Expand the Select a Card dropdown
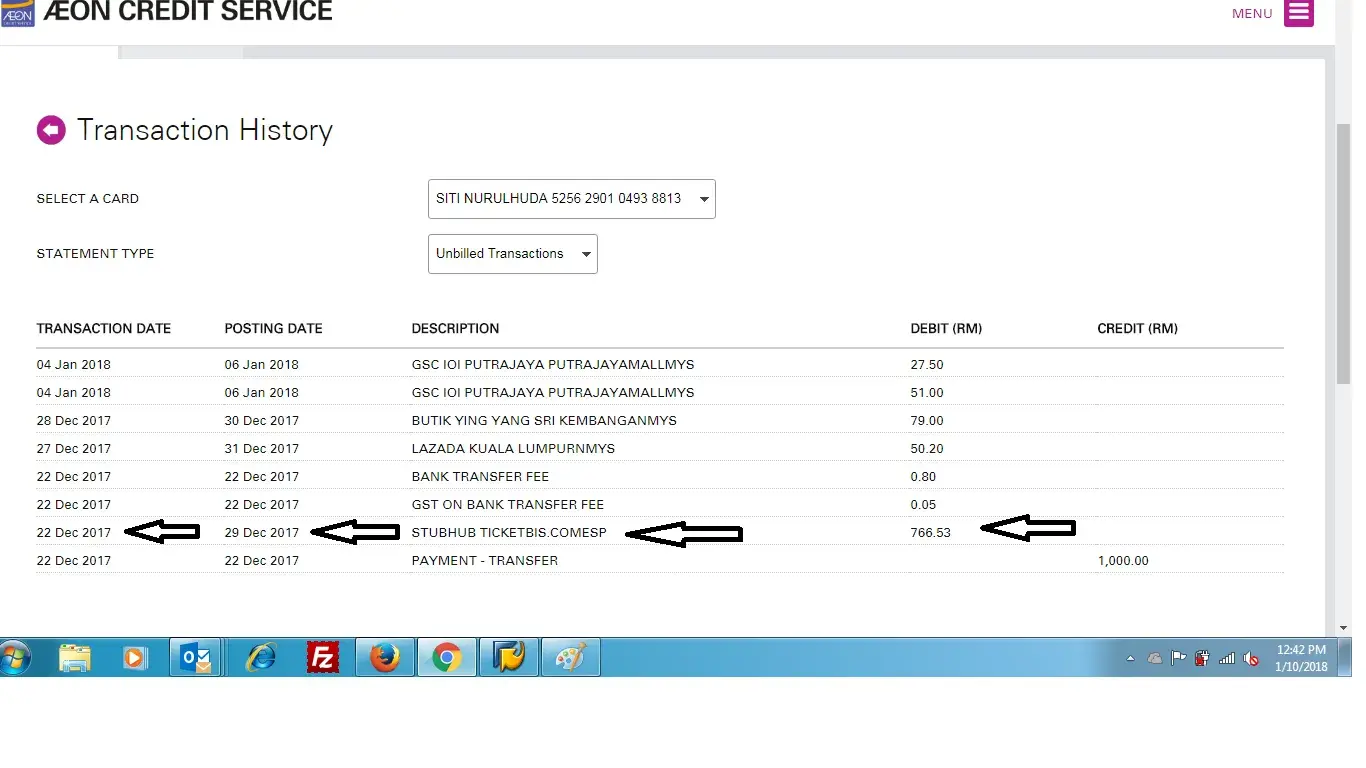This screenshot has width=1366, height=768. pos(571,199)
